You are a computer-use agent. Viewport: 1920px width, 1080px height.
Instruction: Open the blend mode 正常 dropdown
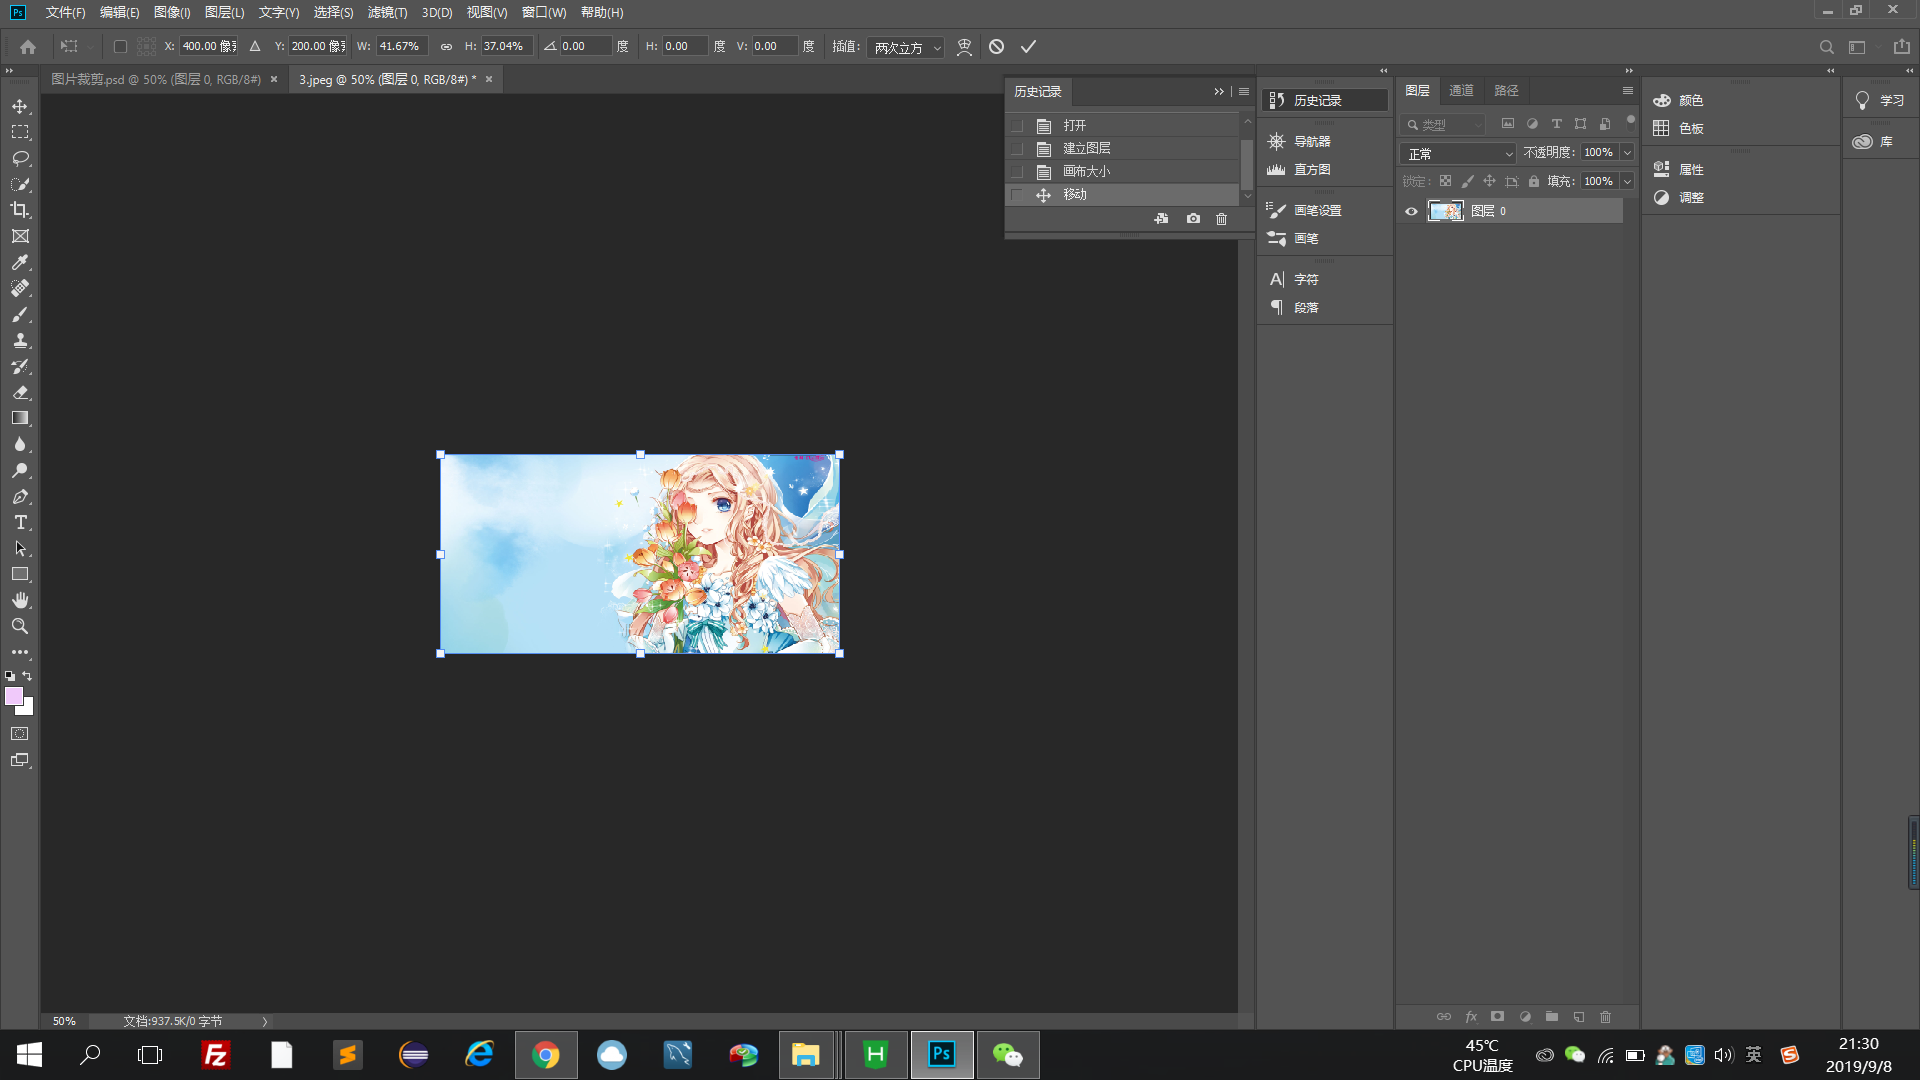tap(1459, 153)
